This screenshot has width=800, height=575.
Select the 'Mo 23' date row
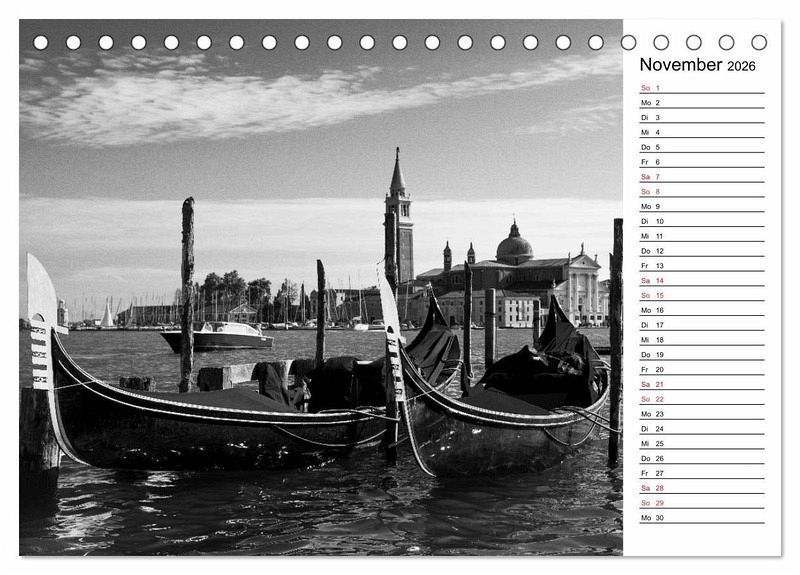(x=702, y=413)
